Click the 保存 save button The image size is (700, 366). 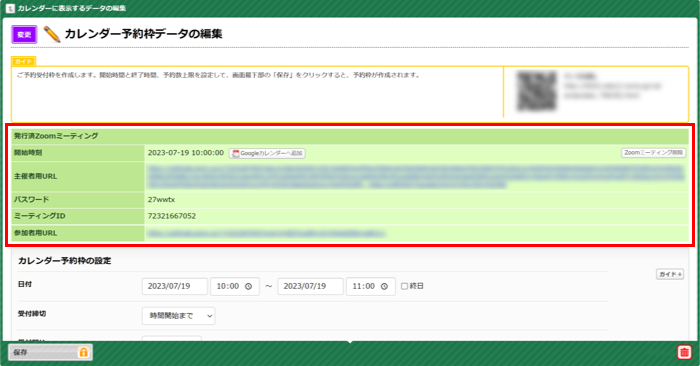[50, 352]
